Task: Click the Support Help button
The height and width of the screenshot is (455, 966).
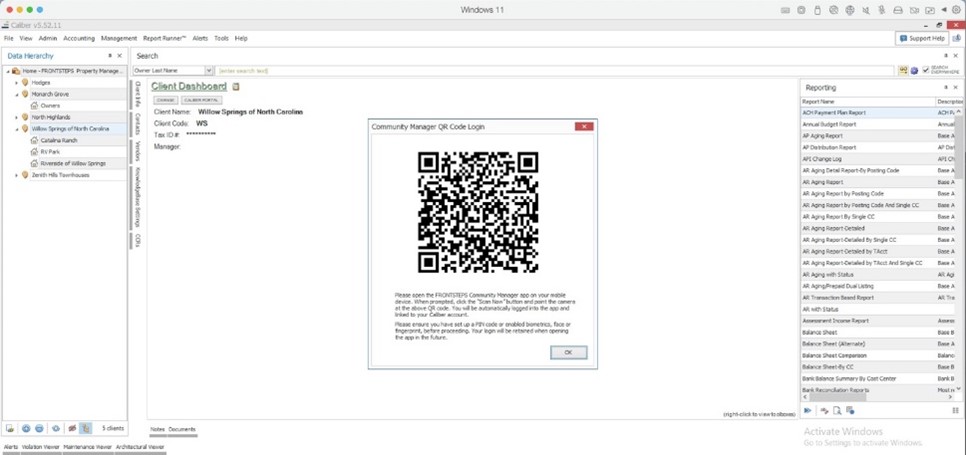Action: (922, 38)
